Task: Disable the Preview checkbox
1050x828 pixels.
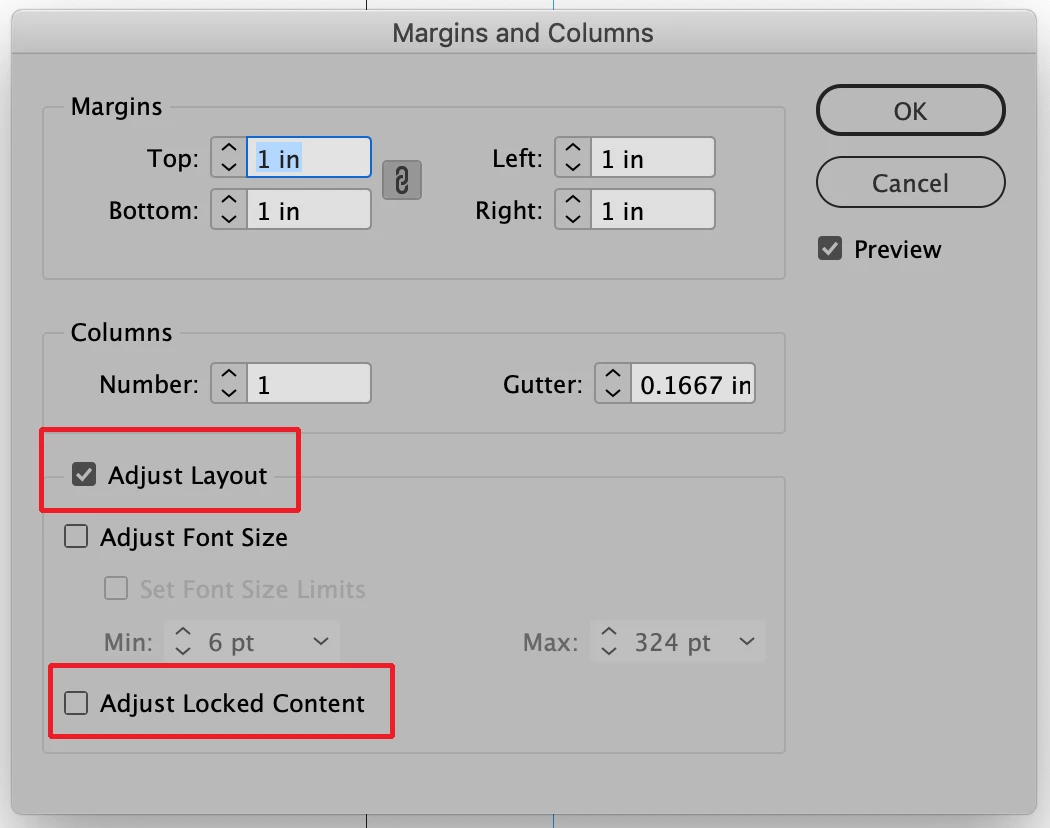Action: click(x=830, y=249)
